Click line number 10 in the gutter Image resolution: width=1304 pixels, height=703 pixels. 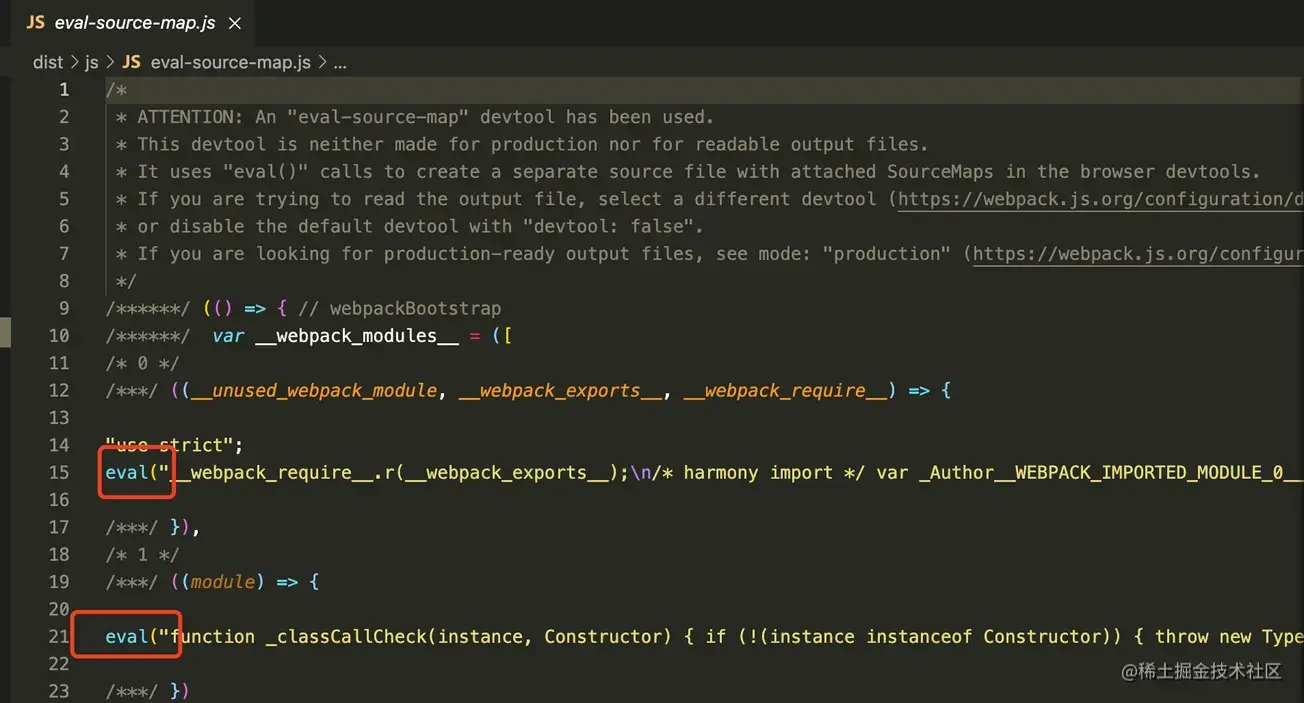point(59,336)
